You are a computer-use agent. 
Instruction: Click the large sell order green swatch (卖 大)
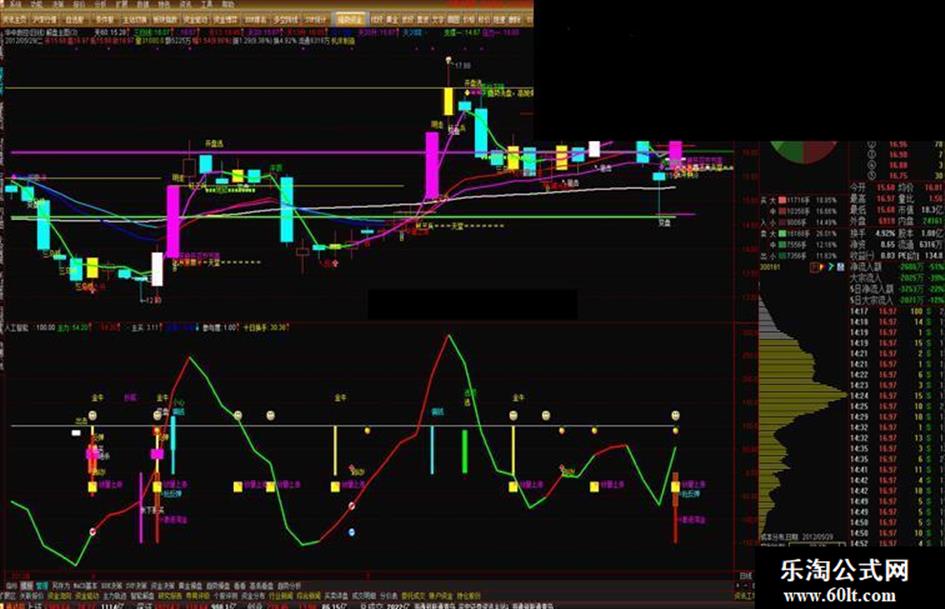782,233
